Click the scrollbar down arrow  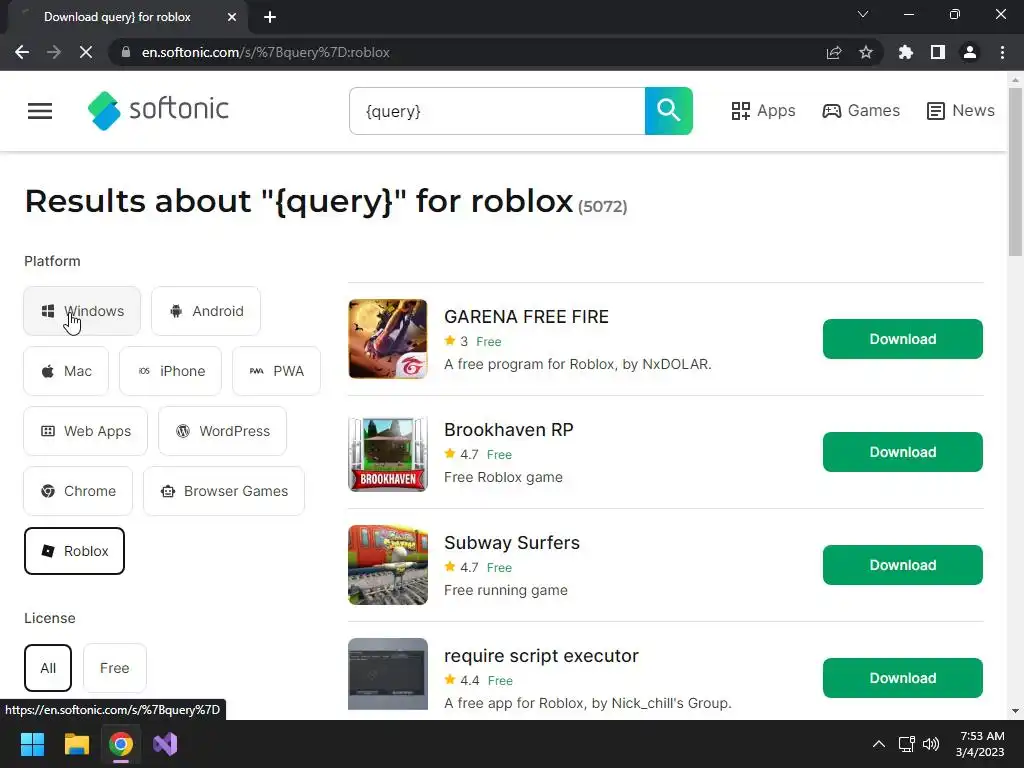(x=1015, y=711)
